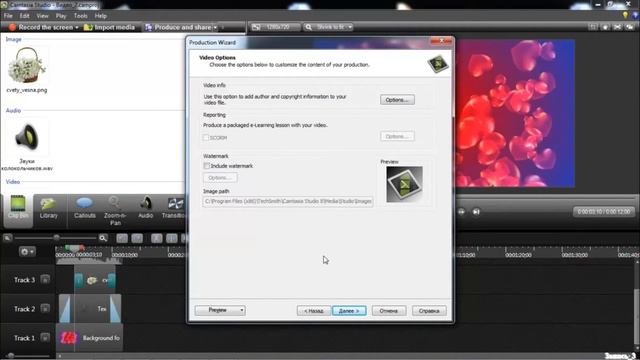Click the Назад back button
Image resolution: width=640 pixels, height=360 pixels.
point(313,311)
